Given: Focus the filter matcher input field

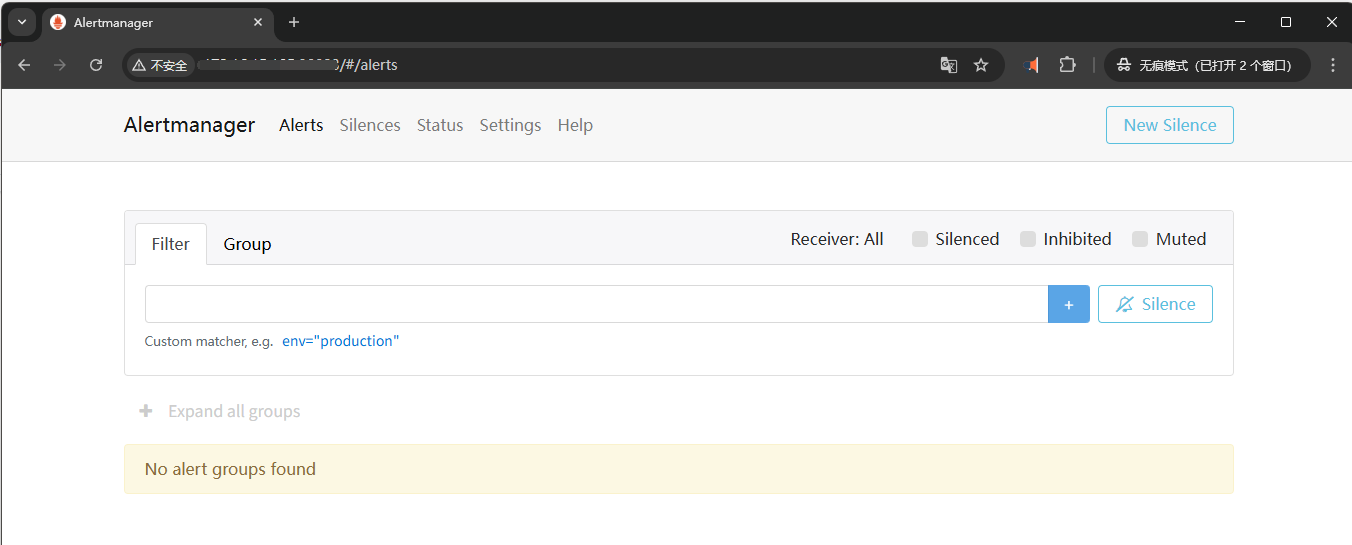Looking at the screenshot, I should (x=597, y=304).
